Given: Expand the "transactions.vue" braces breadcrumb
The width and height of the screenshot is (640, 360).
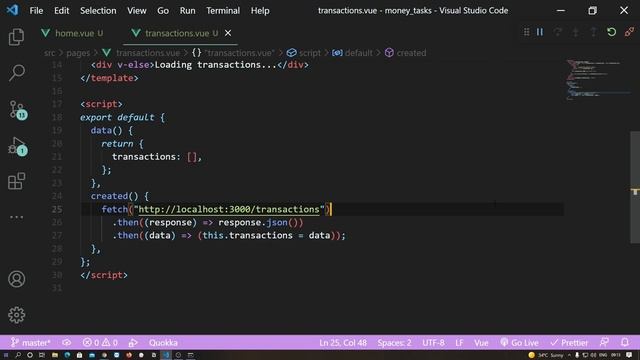Looking at the screenshot, I should [233, 53].
